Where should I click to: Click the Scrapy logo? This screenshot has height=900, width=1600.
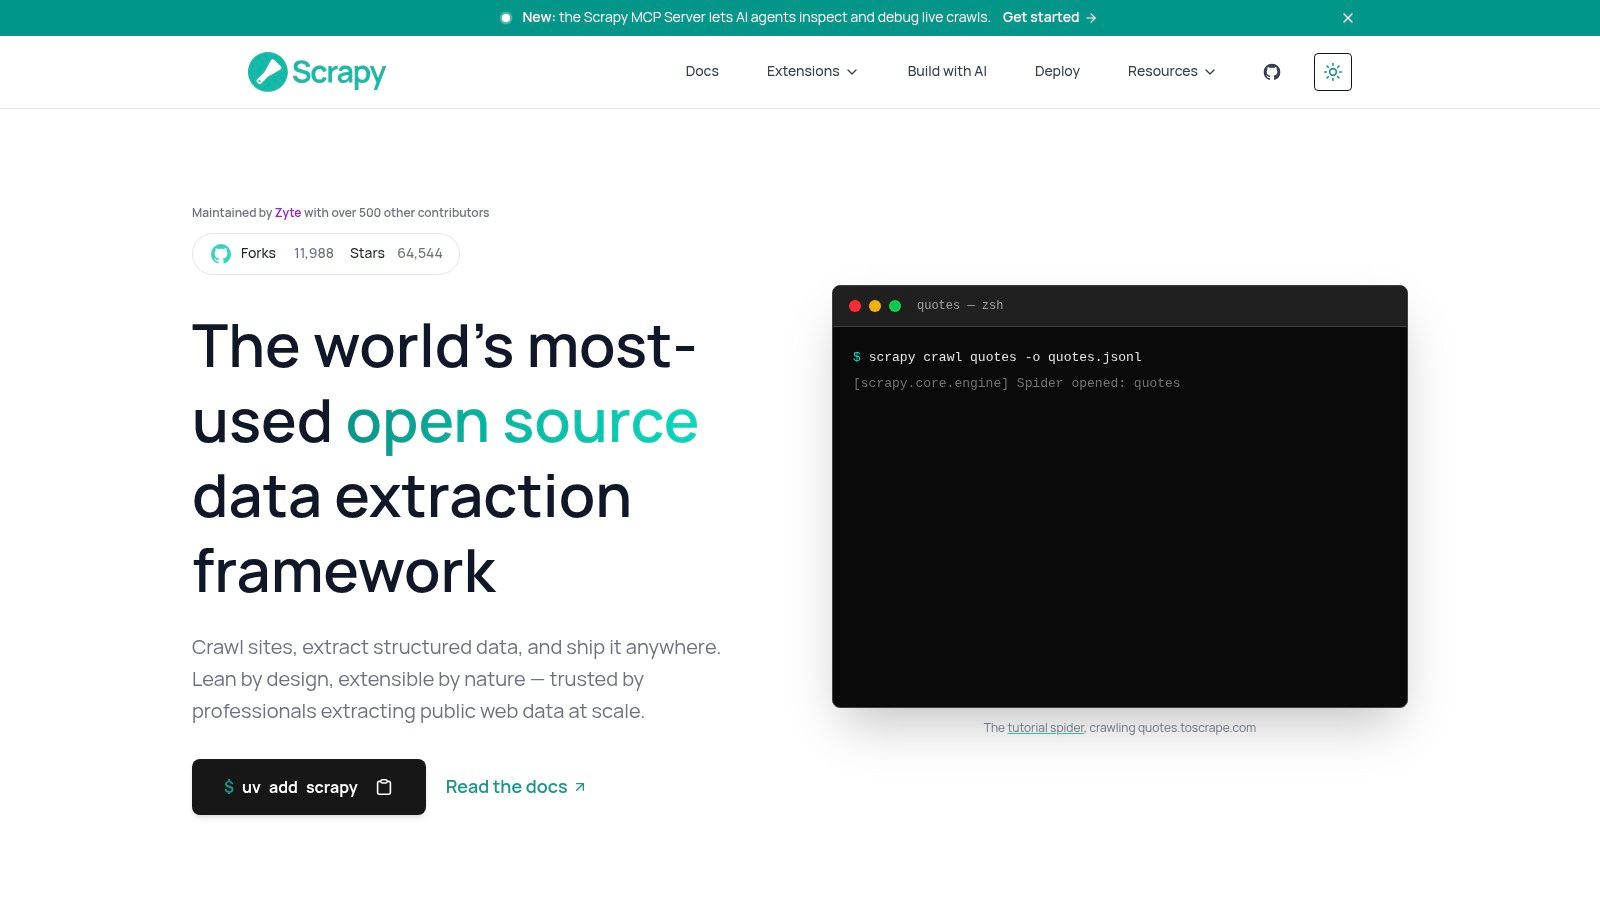(317, 72)
